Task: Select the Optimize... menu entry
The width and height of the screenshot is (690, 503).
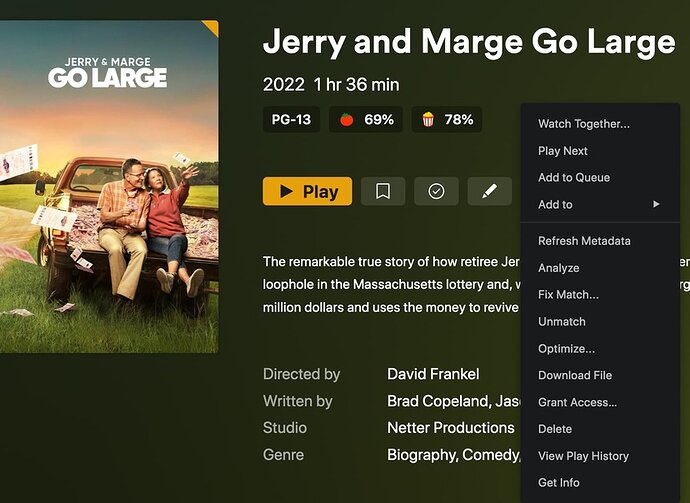Action: pyautogui.click(x=566, y=349)
